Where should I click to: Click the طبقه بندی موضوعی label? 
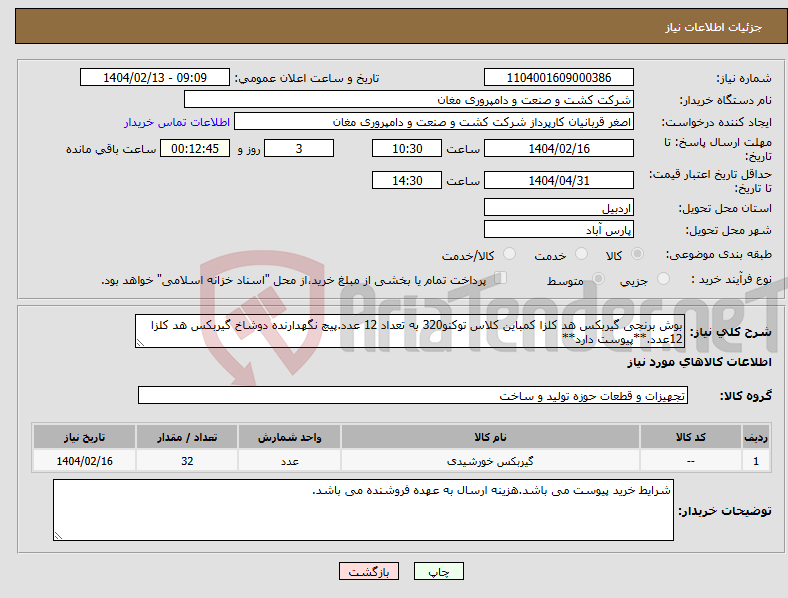(x=719, y=255)
